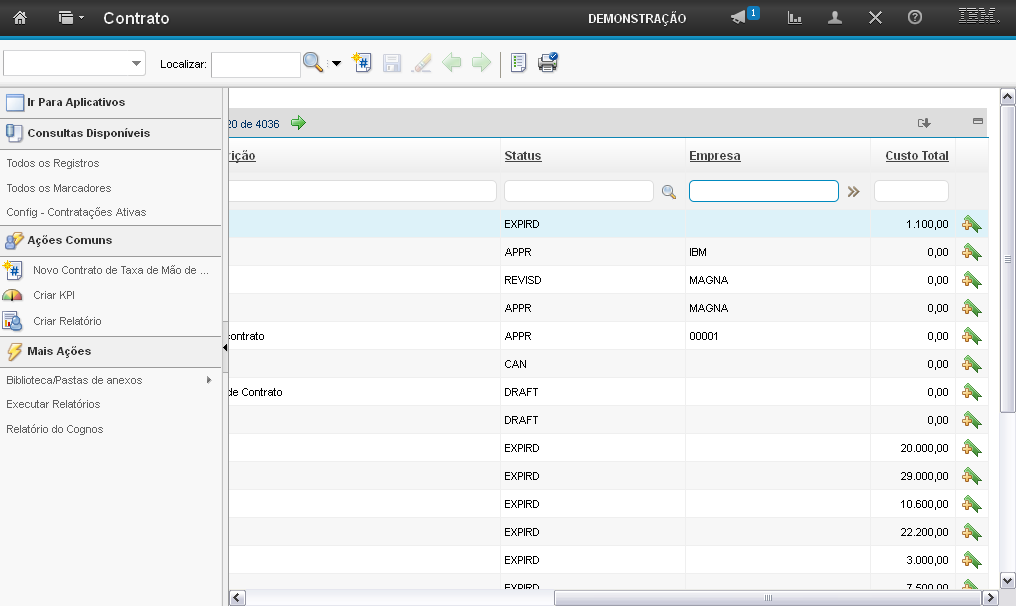Image resolution: width=1016 pixels, height=607 pixels.
Task: Click the New Contract toolbar icon
Action: [362, 63]
